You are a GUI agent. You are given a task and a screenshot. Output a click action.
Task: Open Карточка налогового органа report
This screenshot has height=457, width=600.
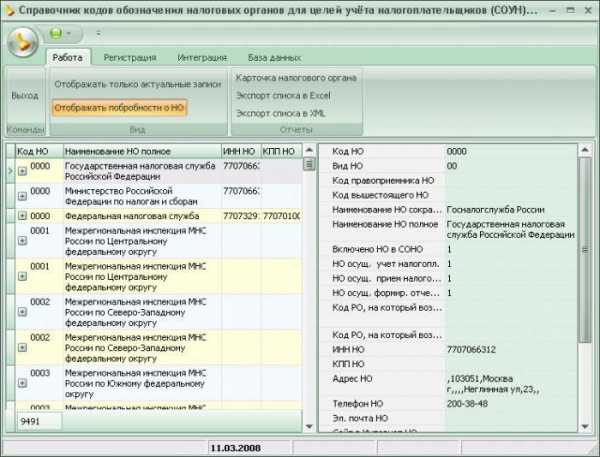click(295, 77)
